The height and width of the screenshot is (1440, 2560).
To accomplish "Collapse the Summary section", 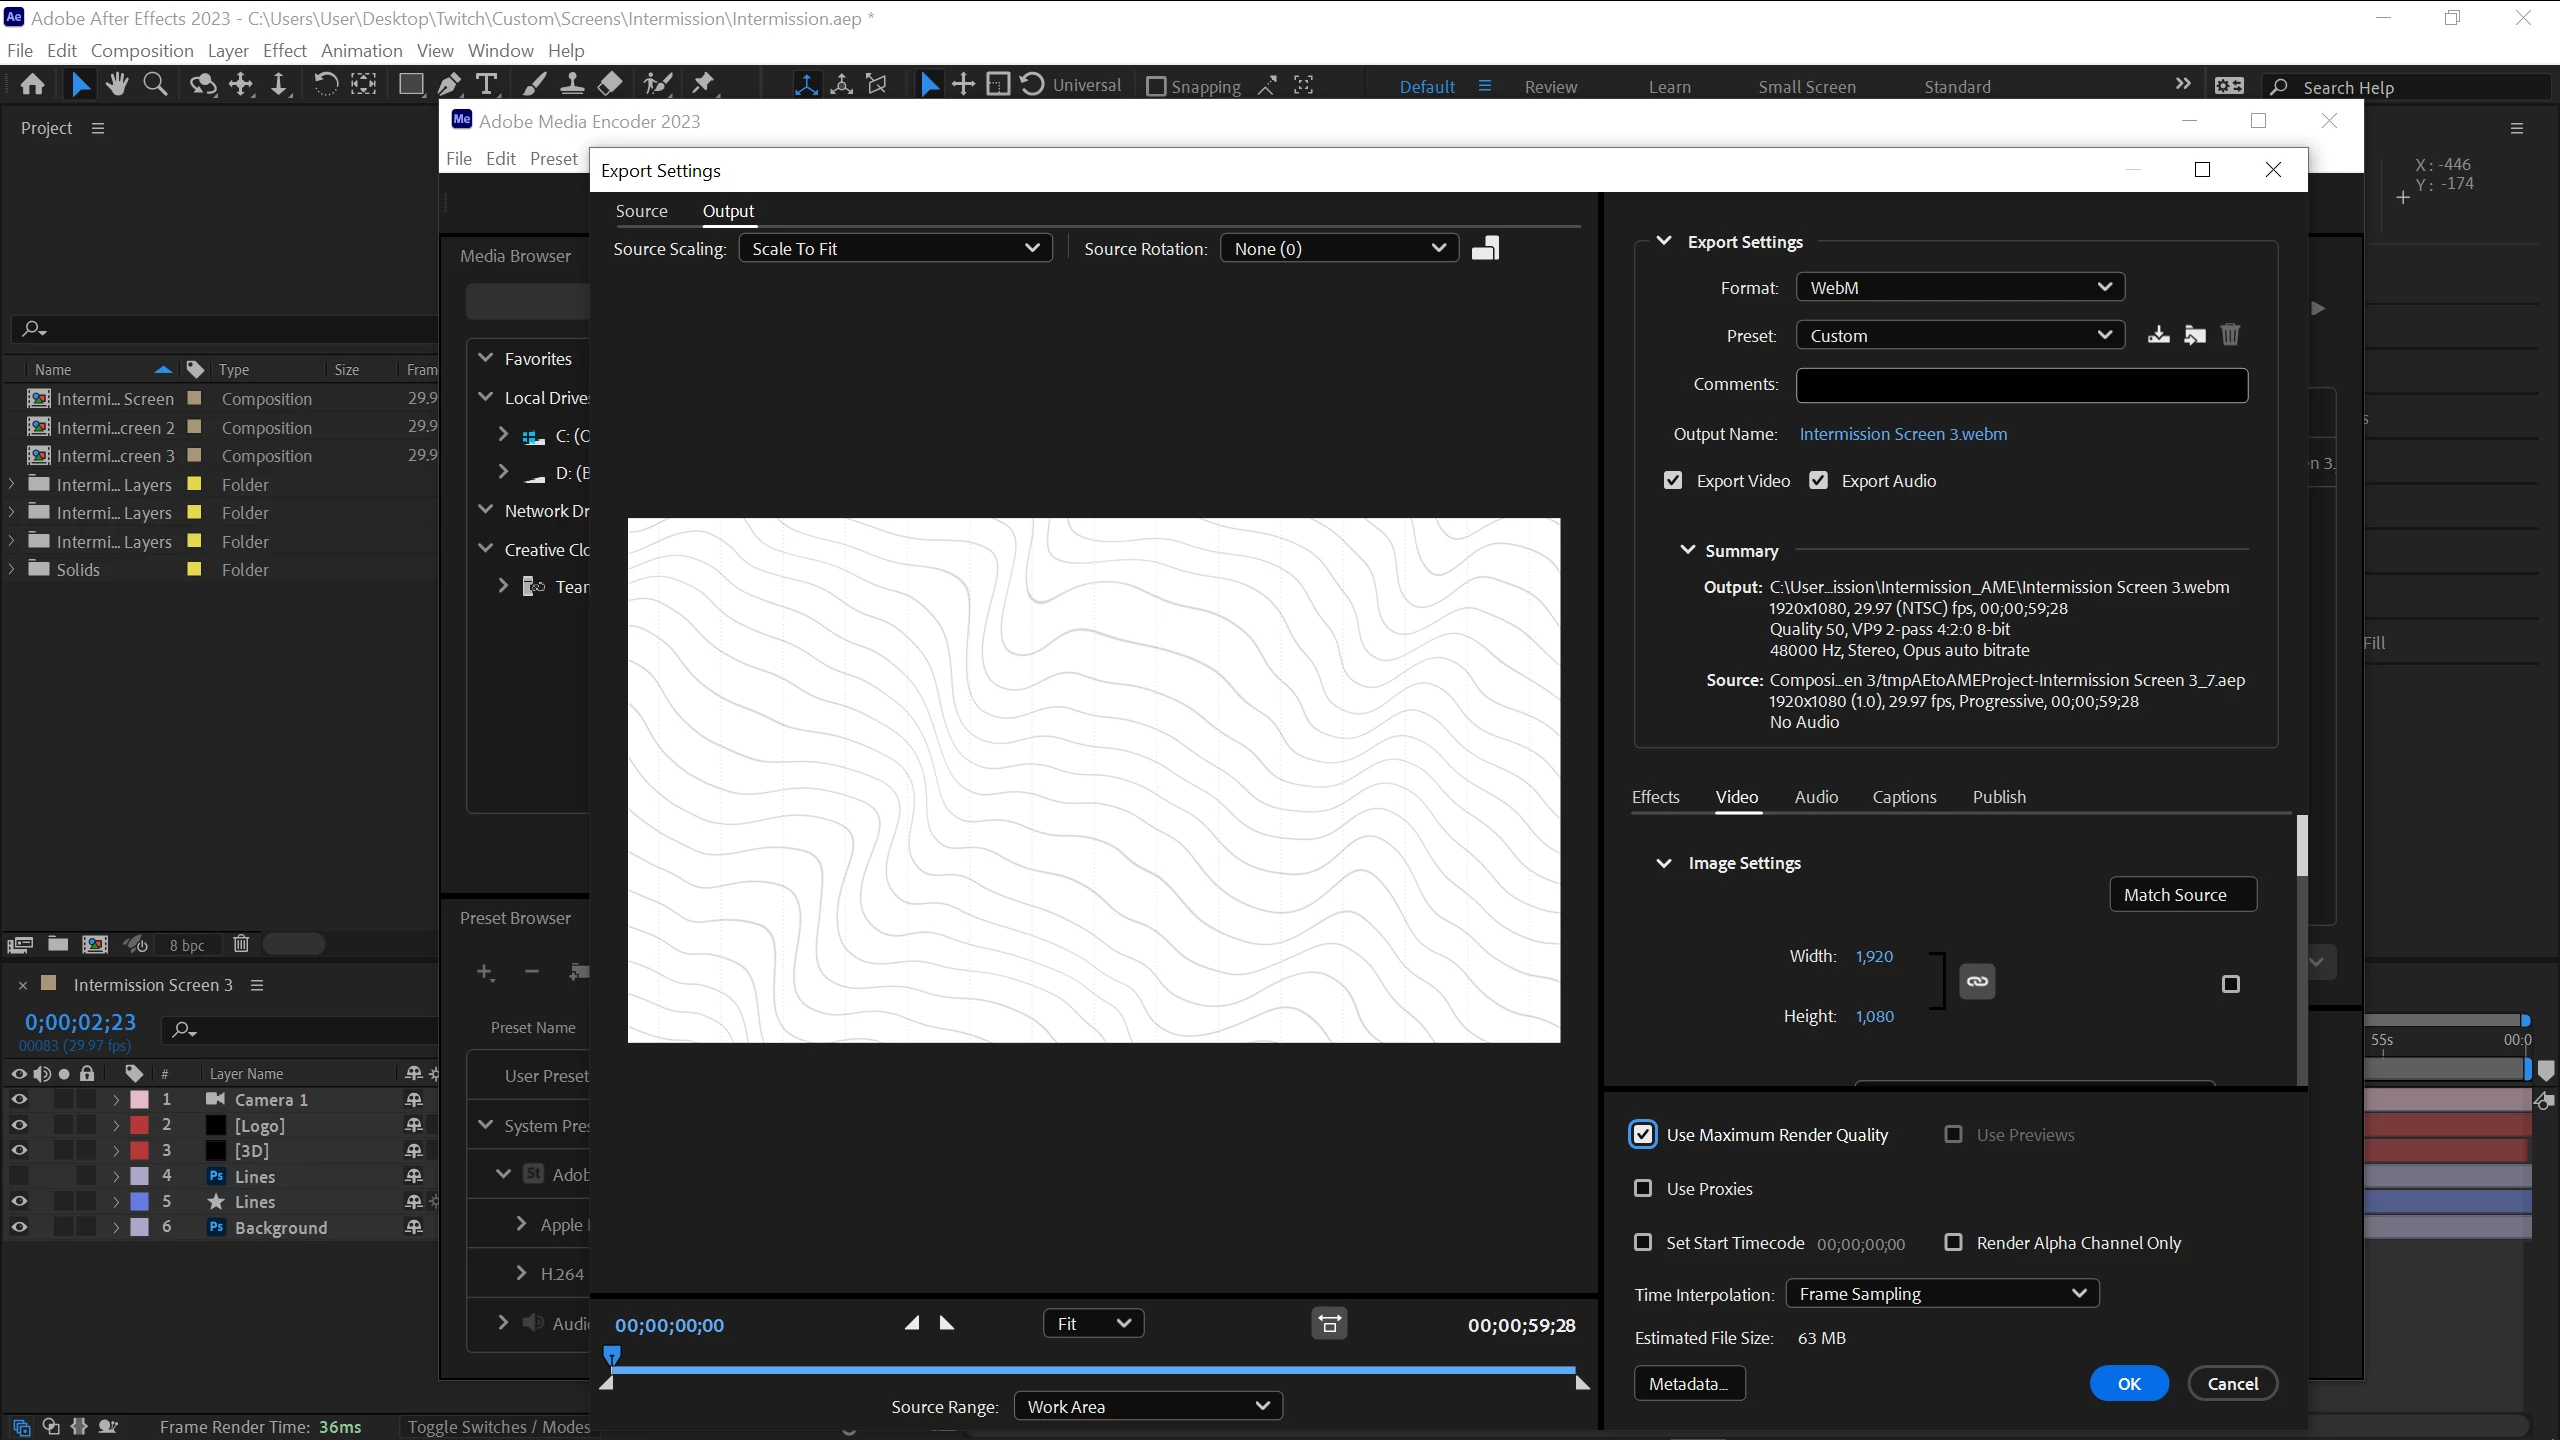I will point(1688,550).
